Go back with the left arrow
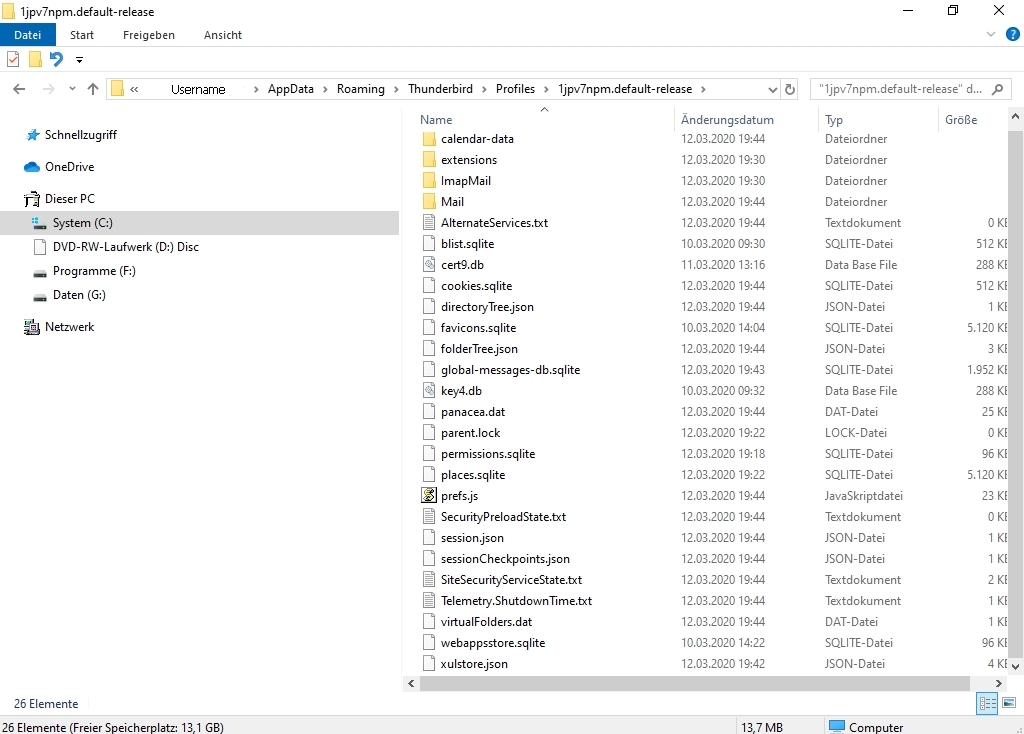This screenshot has height=734, width=1024. click(19, 89)
